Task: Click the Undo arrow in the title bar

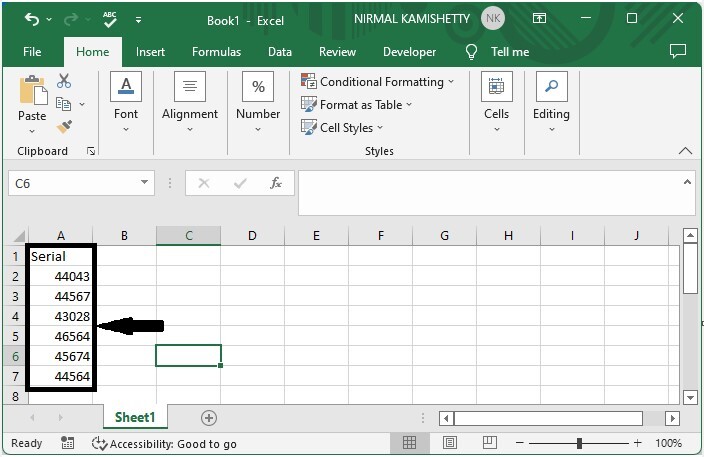Action: pos(32,19)
